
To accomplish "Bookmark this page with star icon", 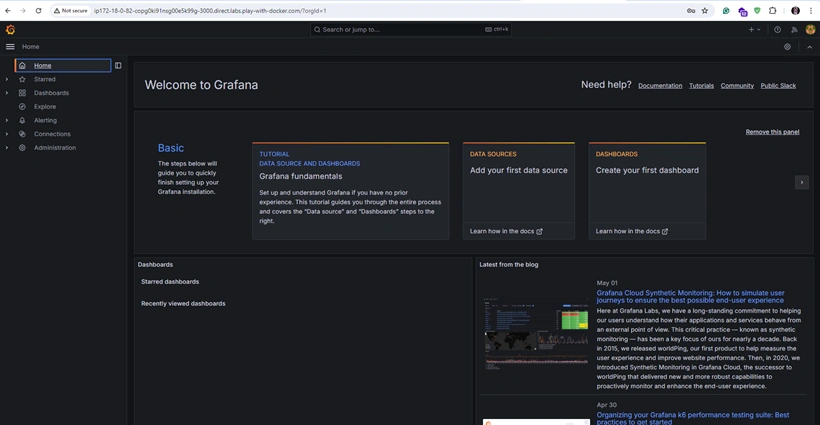I will [704, 10].
